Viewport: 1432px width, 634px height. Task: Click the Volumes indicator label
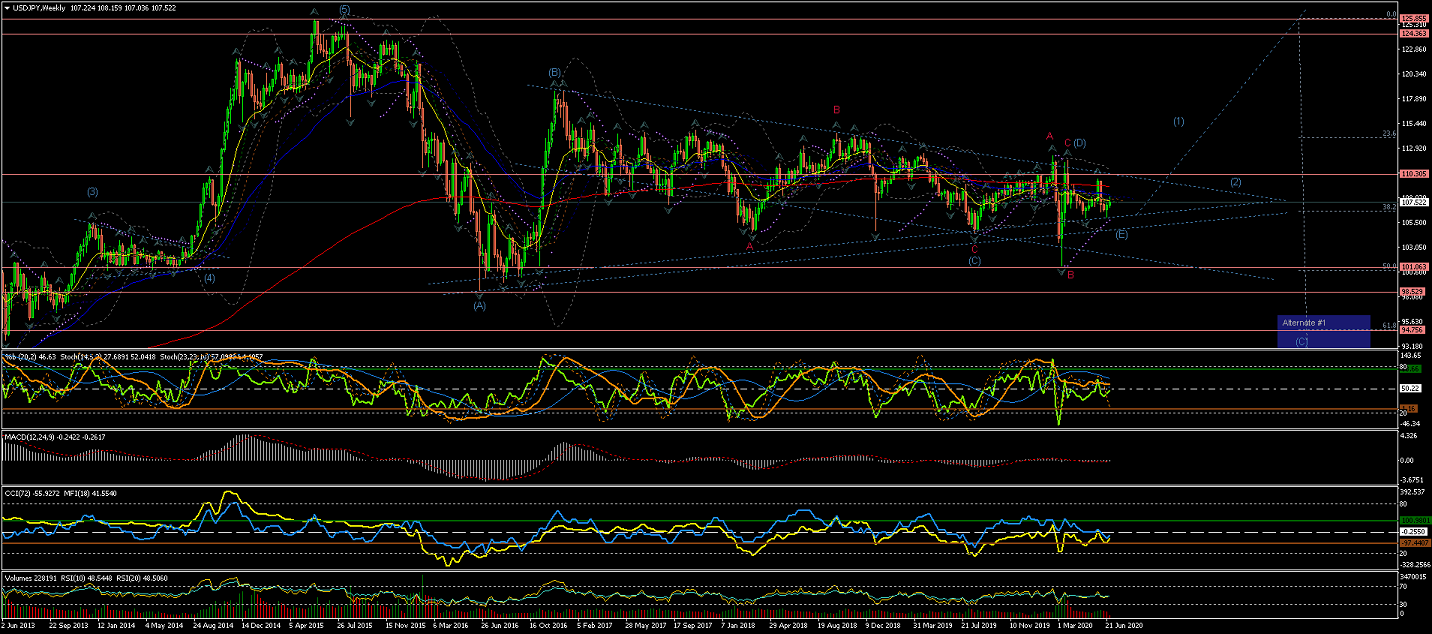click(20, 576)
